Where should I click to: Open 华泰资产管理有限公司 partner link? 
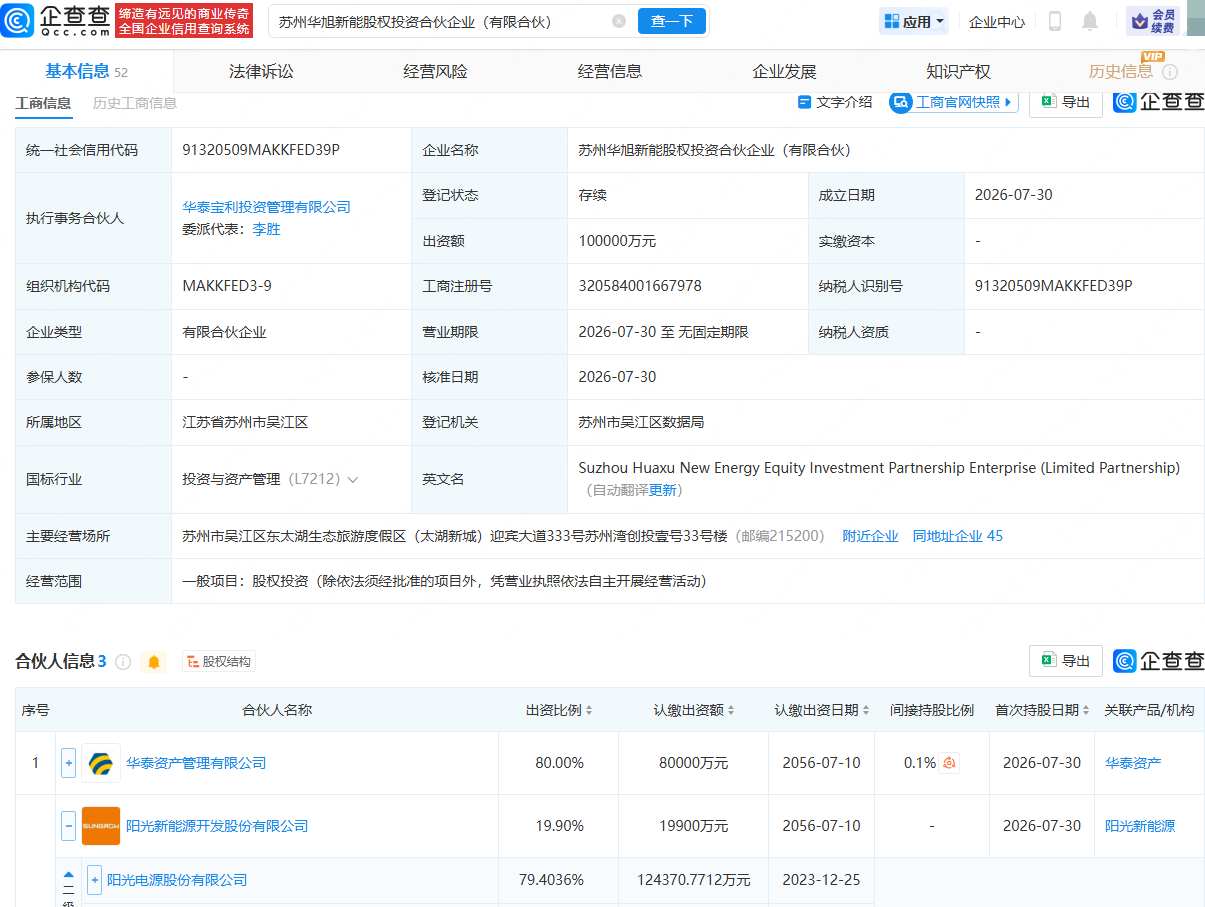(x=196, y=763)
